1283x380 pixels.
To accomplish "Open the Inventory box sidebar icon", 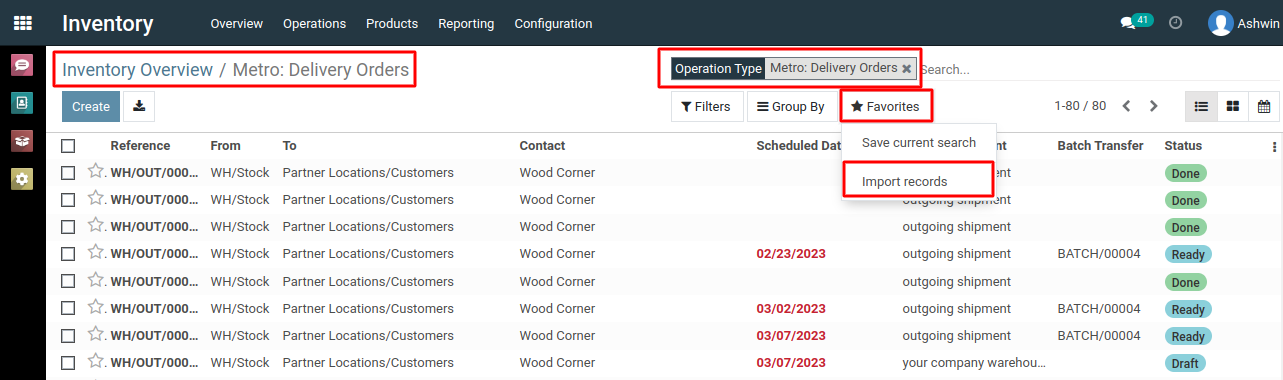I will coord(22,141).
